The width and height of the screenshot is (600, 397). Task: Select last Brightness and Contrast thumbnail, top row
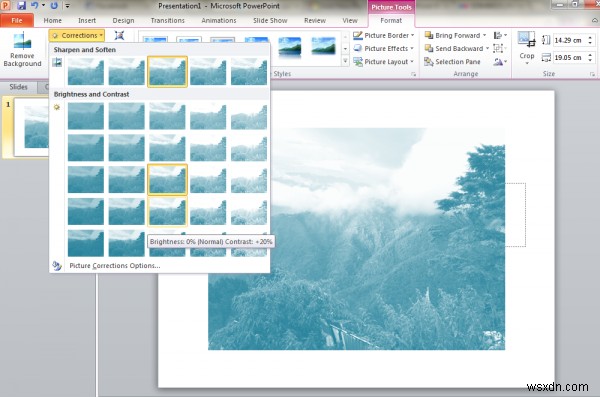249,116
